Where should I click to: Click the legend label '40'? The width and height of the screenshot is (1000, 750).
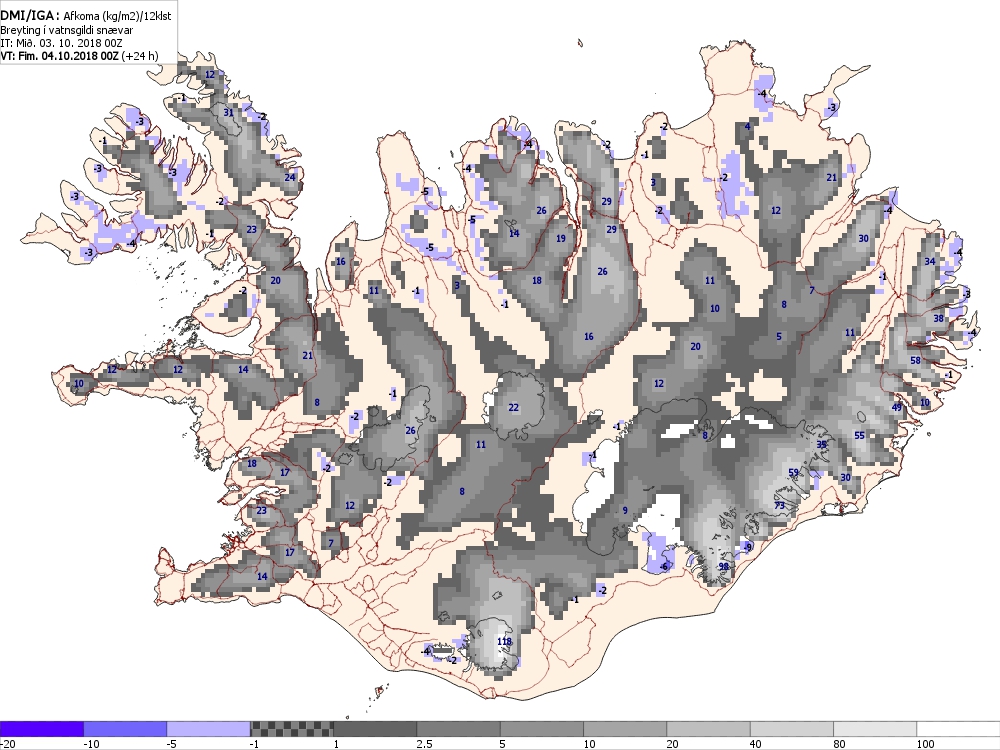coord(756,744)
